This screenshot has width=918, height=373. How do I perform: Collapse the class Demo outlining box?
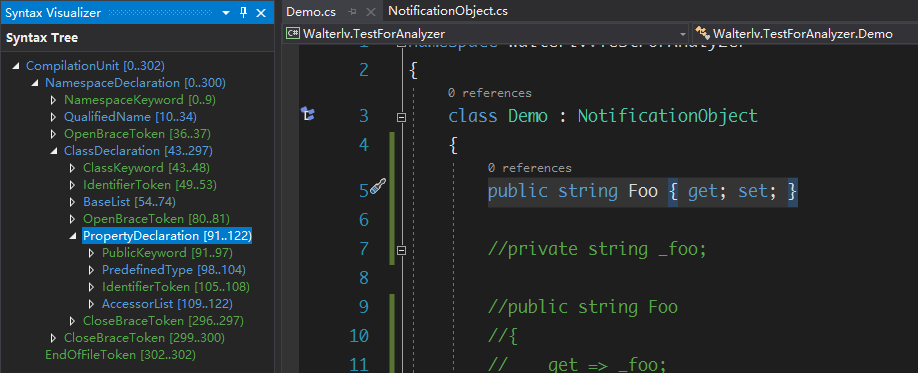tap(402, 117)
